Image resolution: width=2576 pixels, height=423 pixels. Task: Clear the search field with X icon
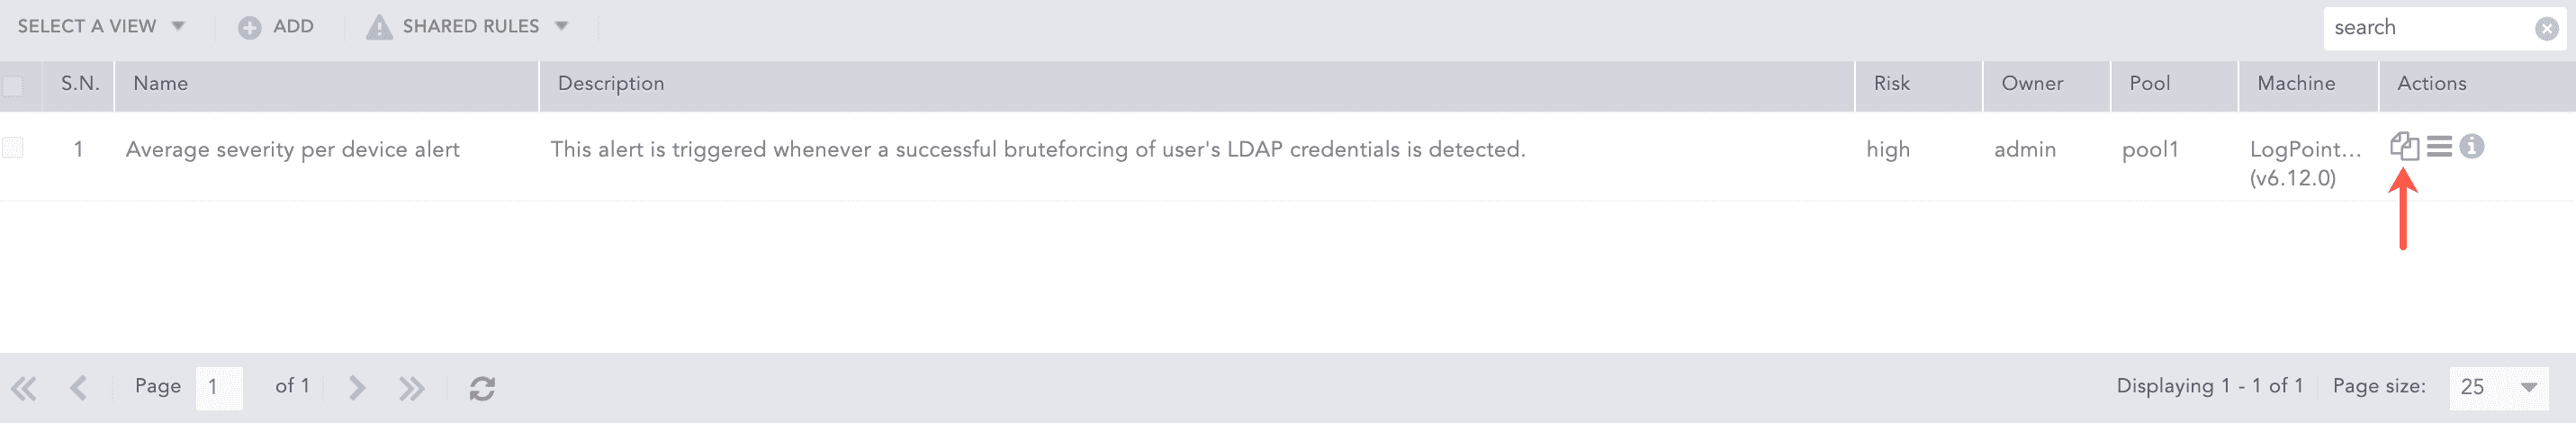coord(2546,28)
